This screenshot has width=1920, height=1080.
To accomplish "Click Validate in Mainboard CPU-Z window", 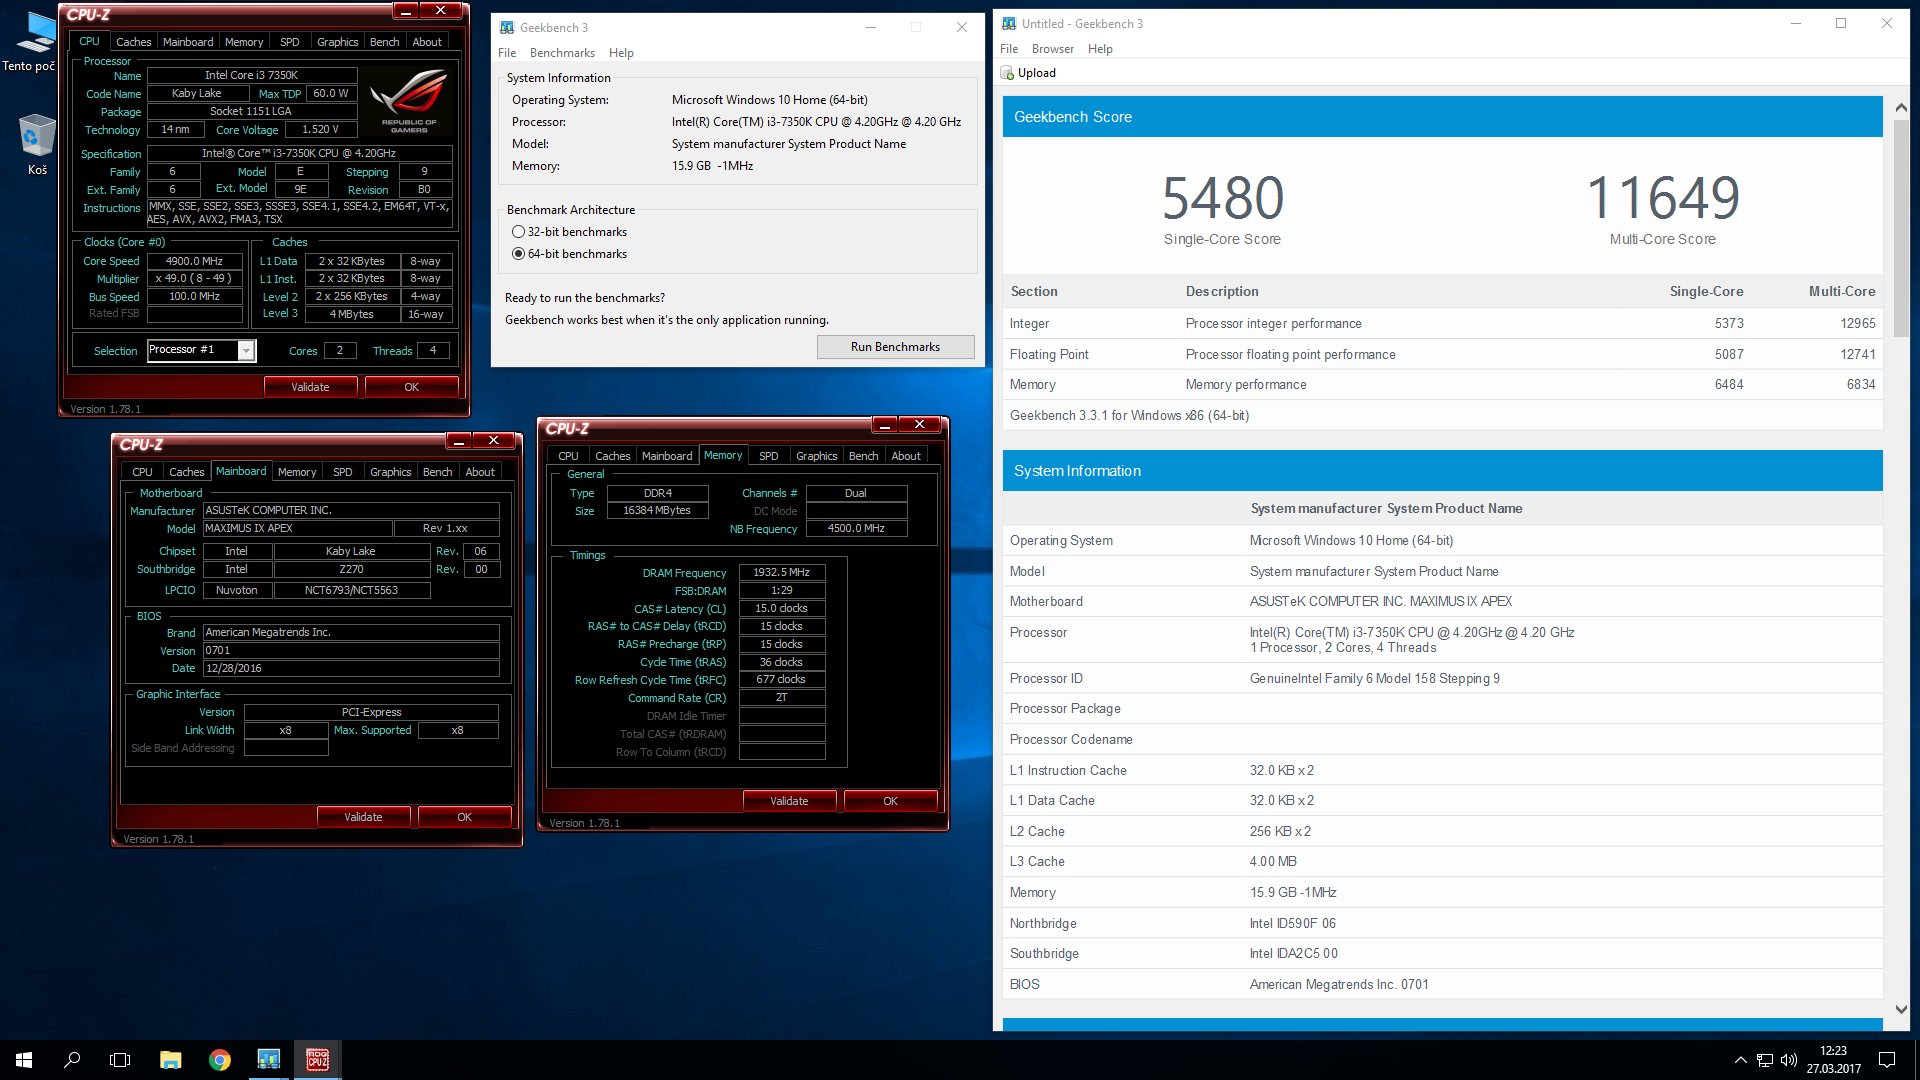I will pos(363,817).
